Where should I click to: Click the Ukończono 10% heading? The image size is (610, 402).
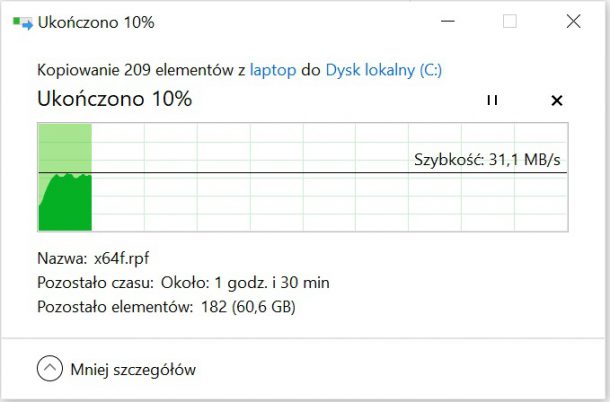115,98
